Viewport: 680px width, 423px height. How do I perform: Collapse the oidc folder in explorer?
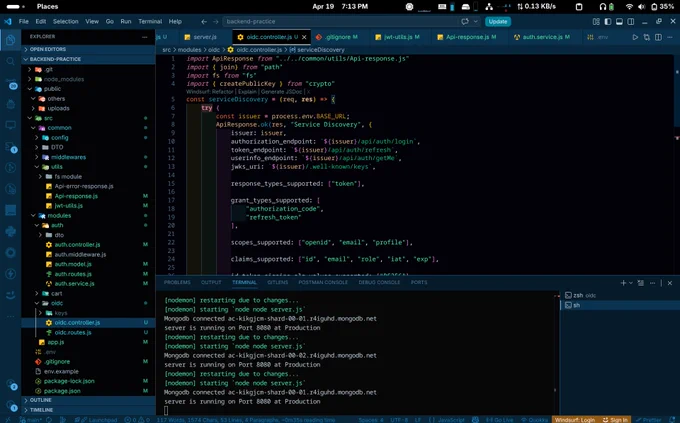(88, 303)
